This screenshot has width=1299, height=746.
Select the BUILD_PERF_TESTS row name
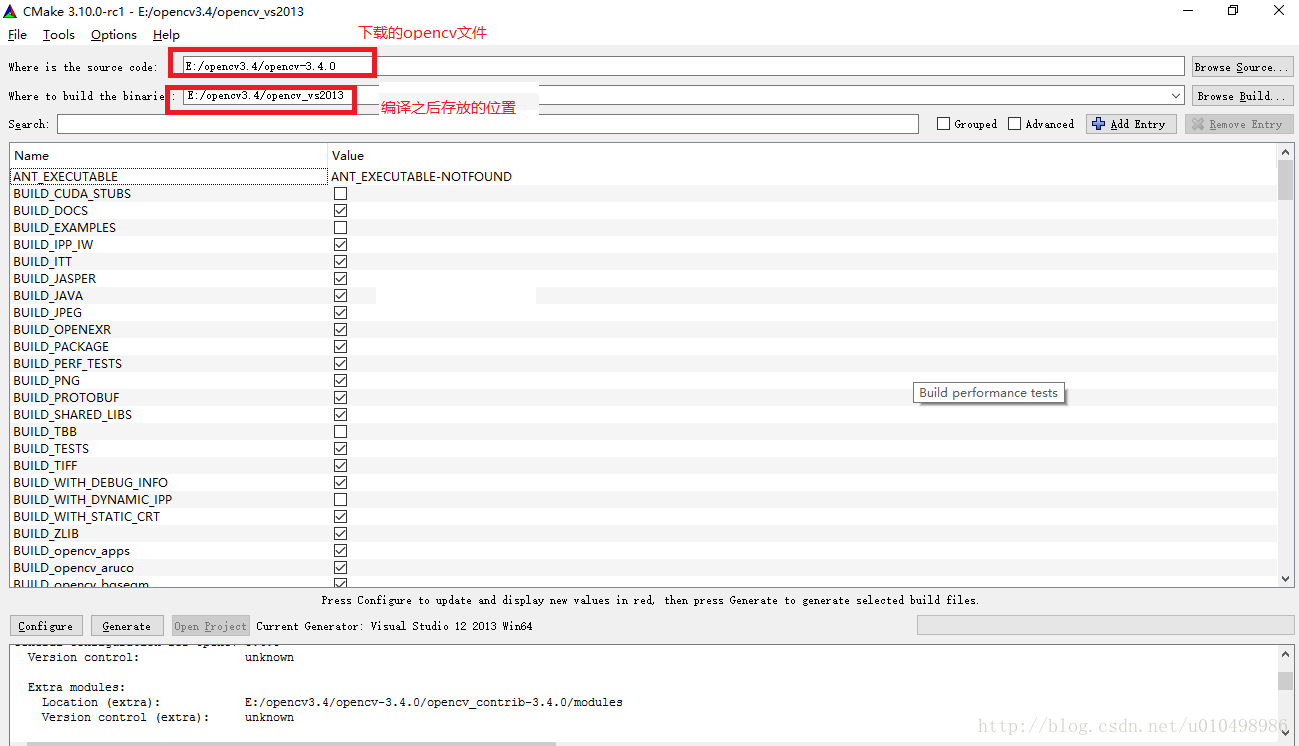67,363
